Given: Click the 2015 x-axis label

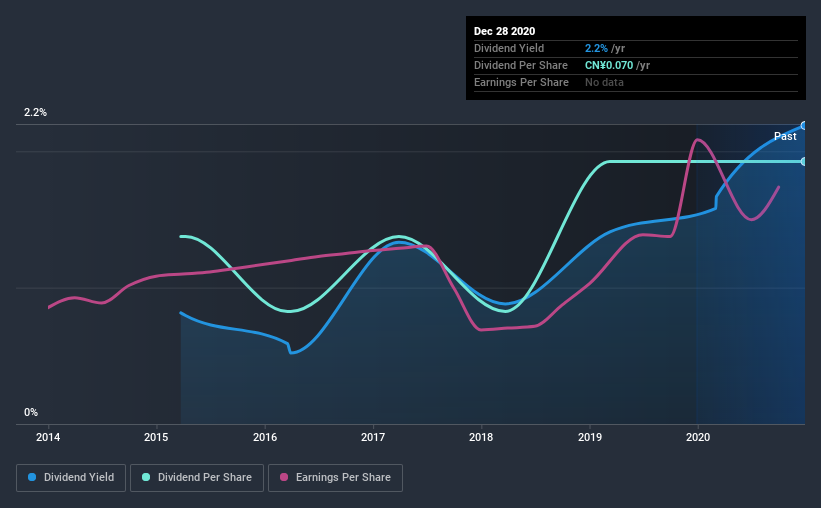Looking at the screenshot, I should click(156, 437).
